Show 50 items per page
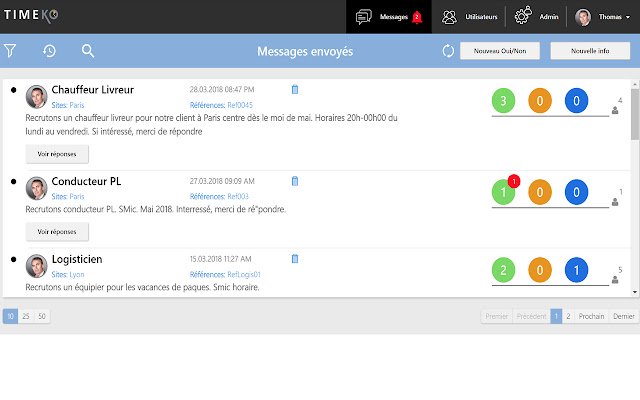The image size is (640, 400). point(42,316)
